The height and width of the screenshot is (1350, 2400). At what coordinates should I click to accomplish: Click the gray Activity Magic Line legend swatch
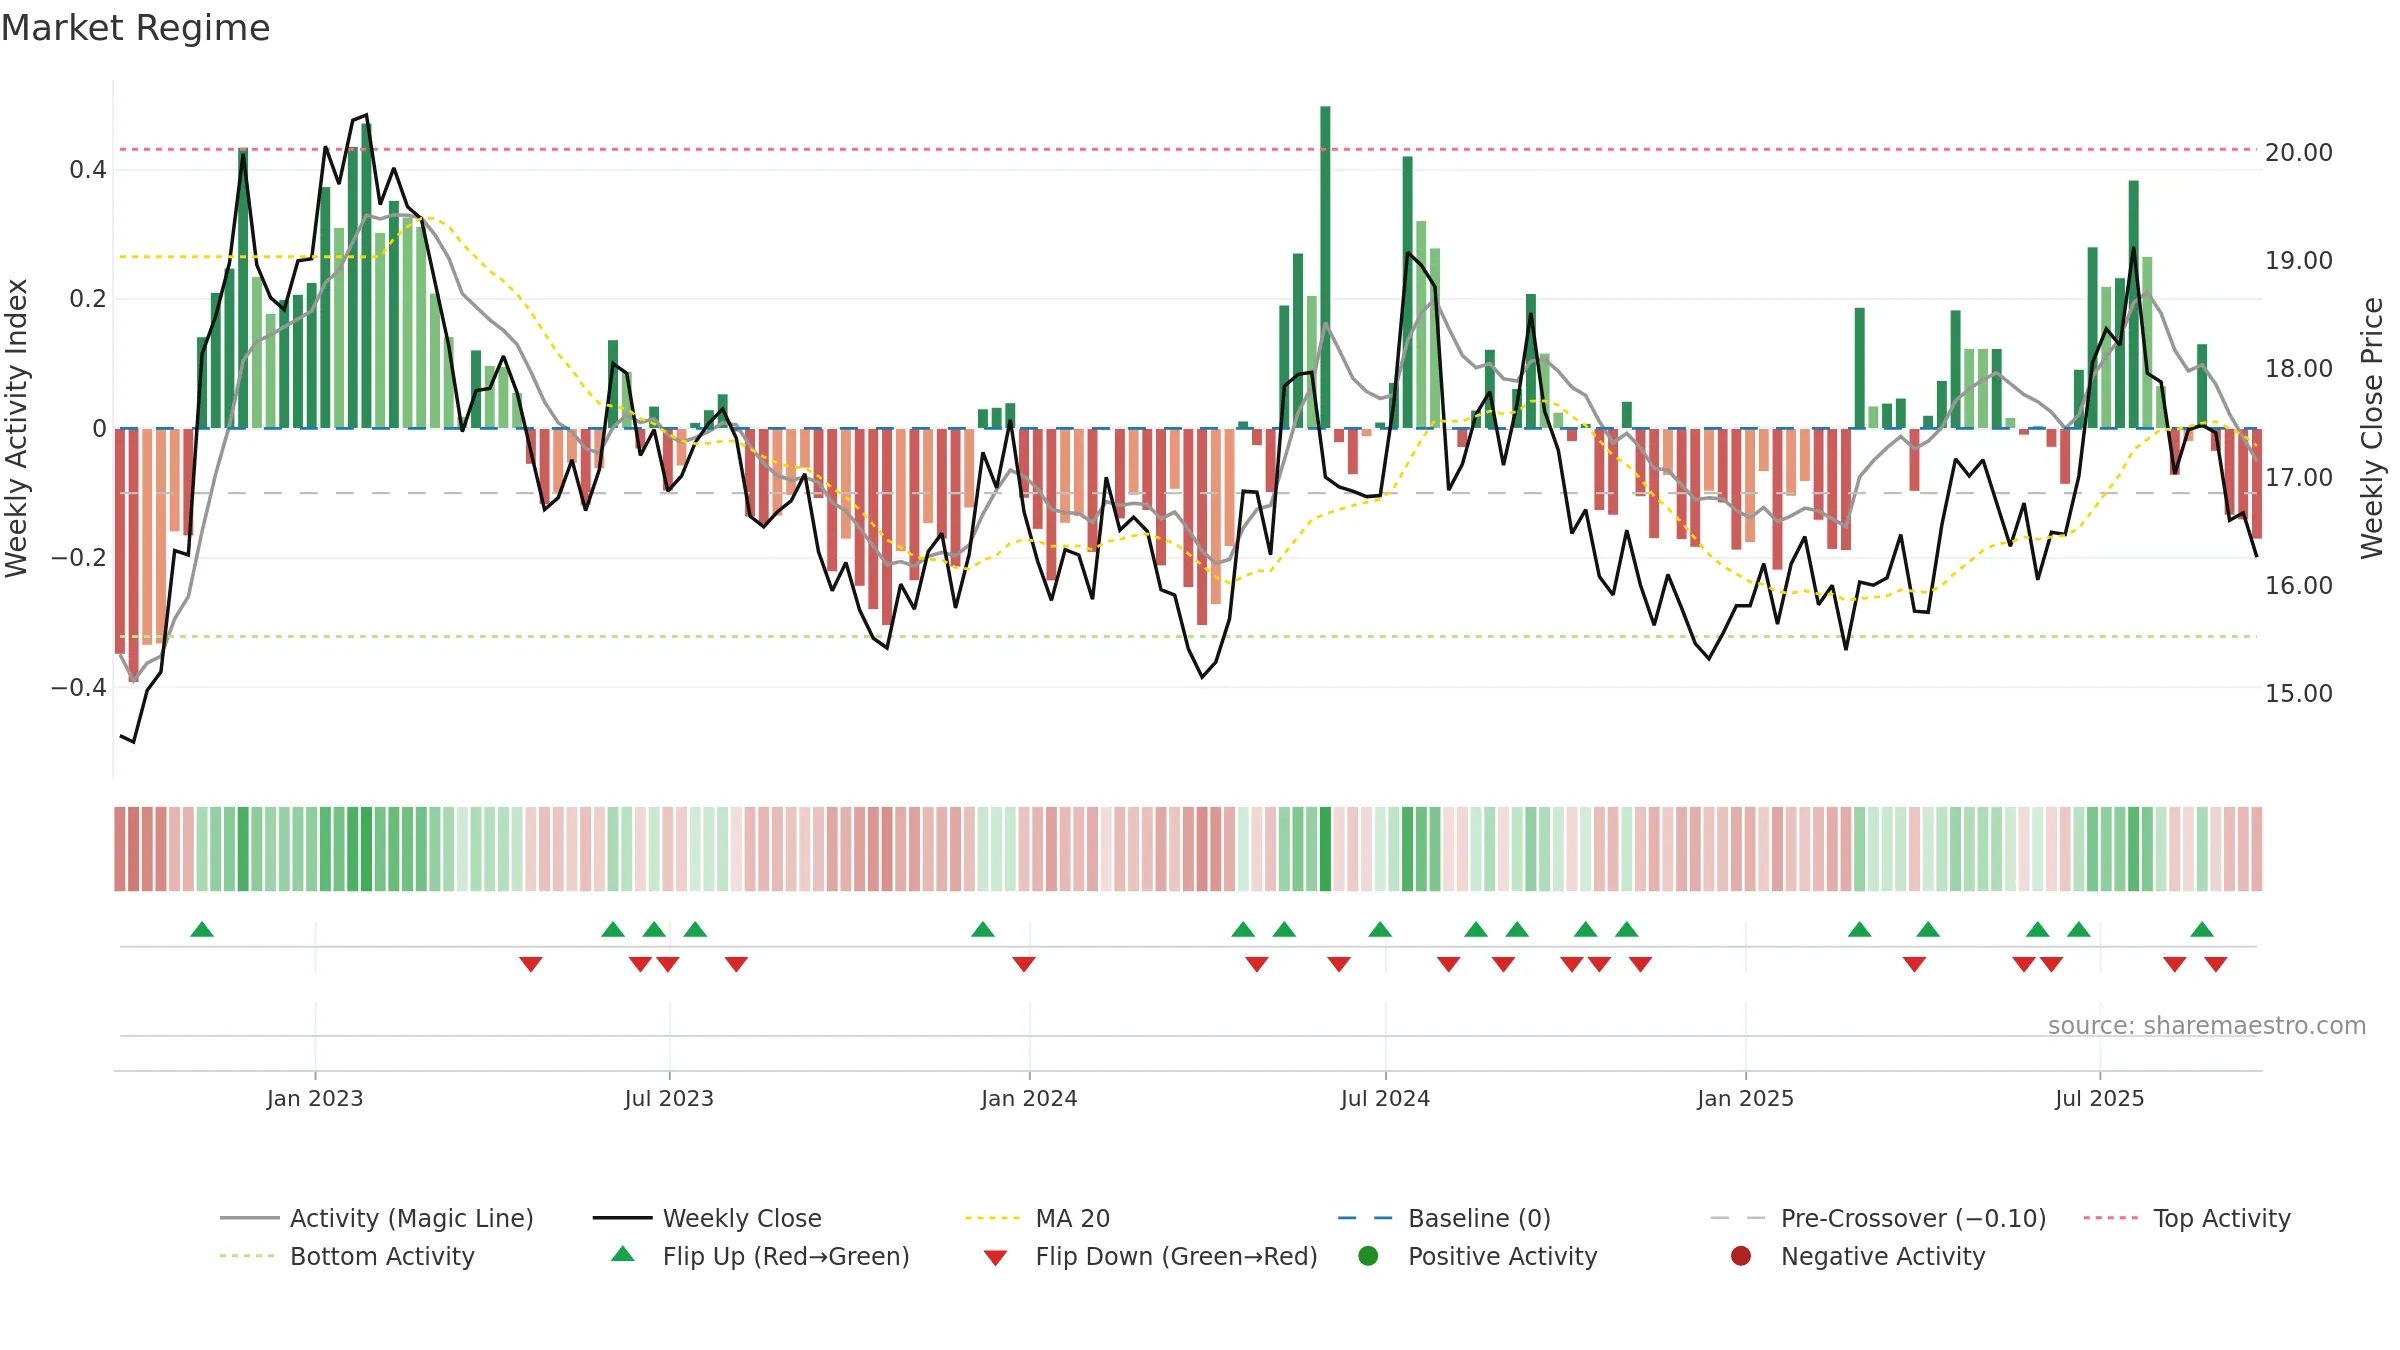[x=249, y=1218]
